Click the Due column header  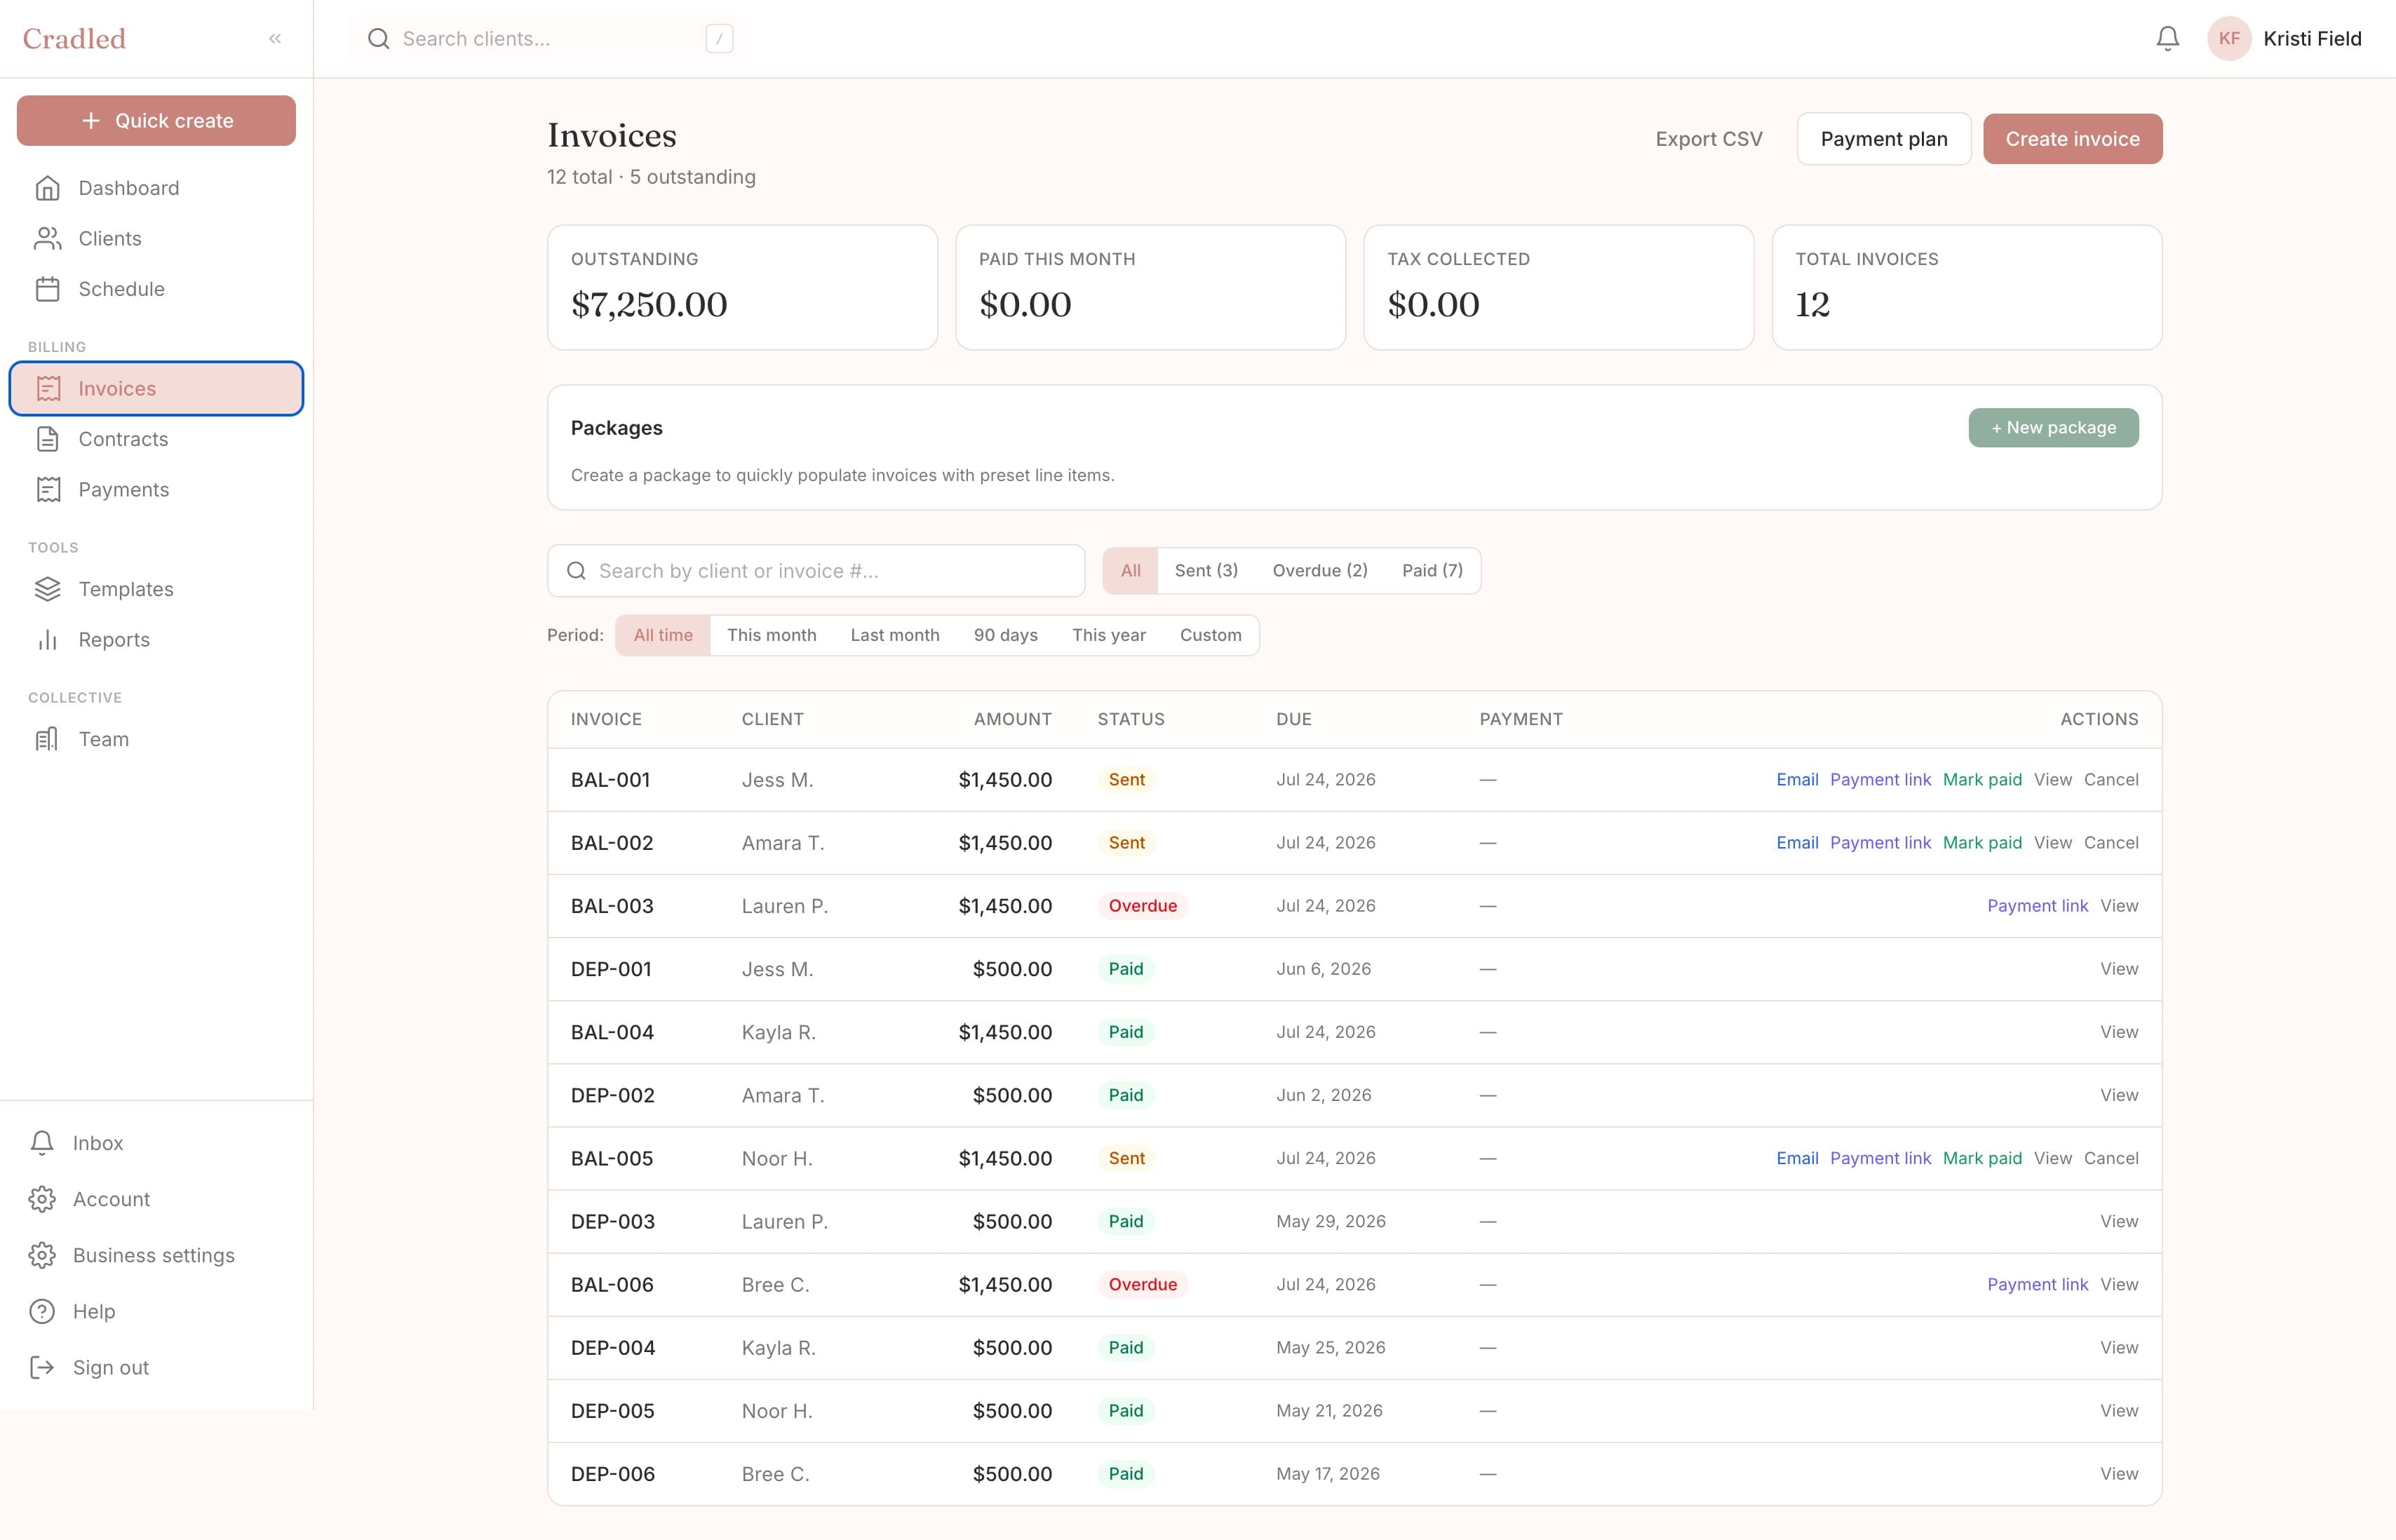pos(1293,719)
